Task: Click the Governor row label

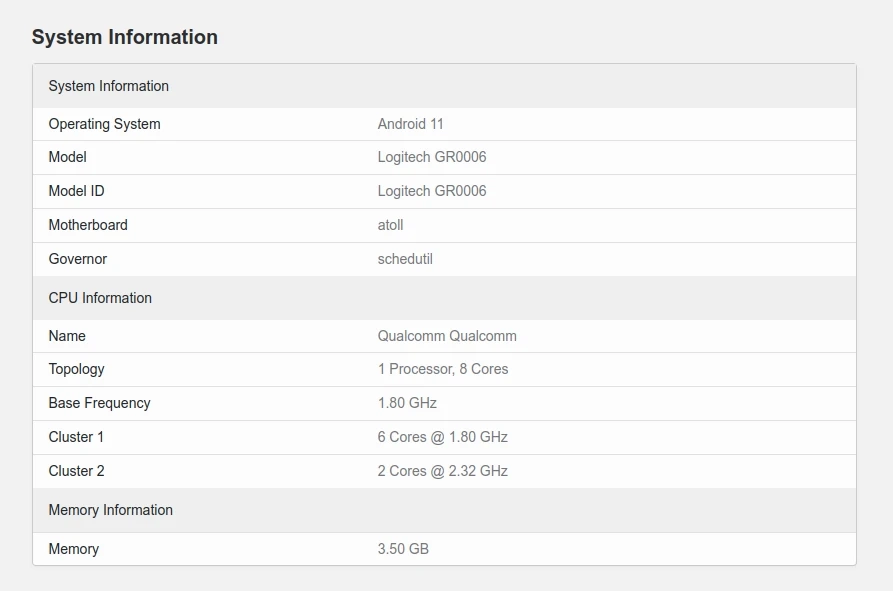Action: tap(77, 259)
